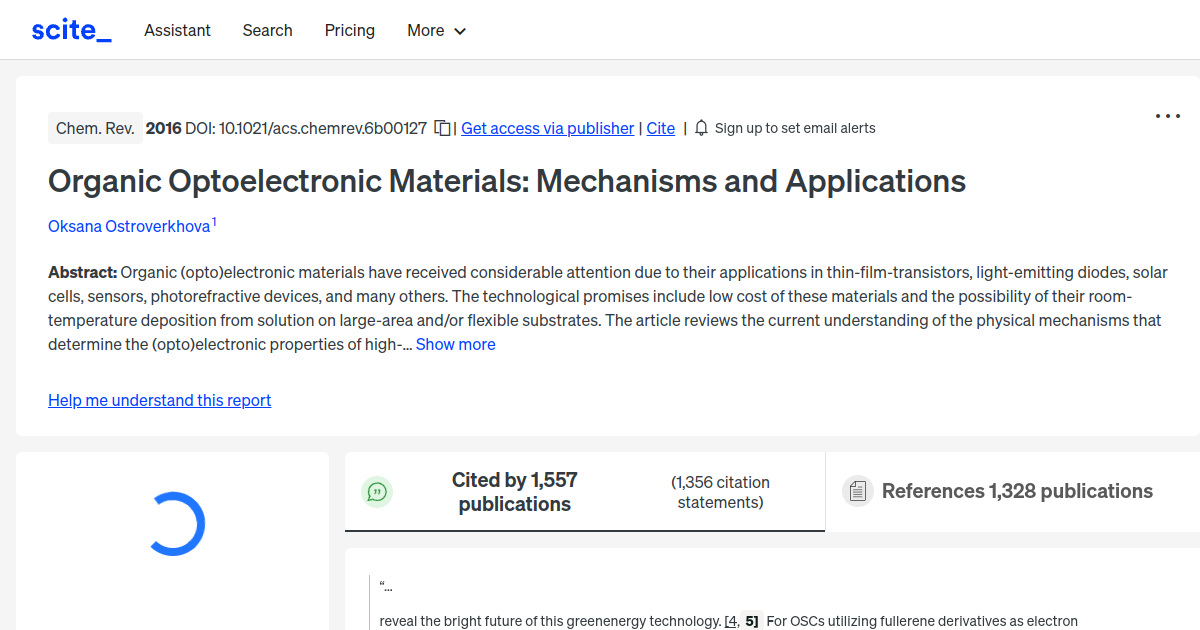1200x630 pixels.
Task: Open the More dropdown
Action: click(x=436, y=31)
